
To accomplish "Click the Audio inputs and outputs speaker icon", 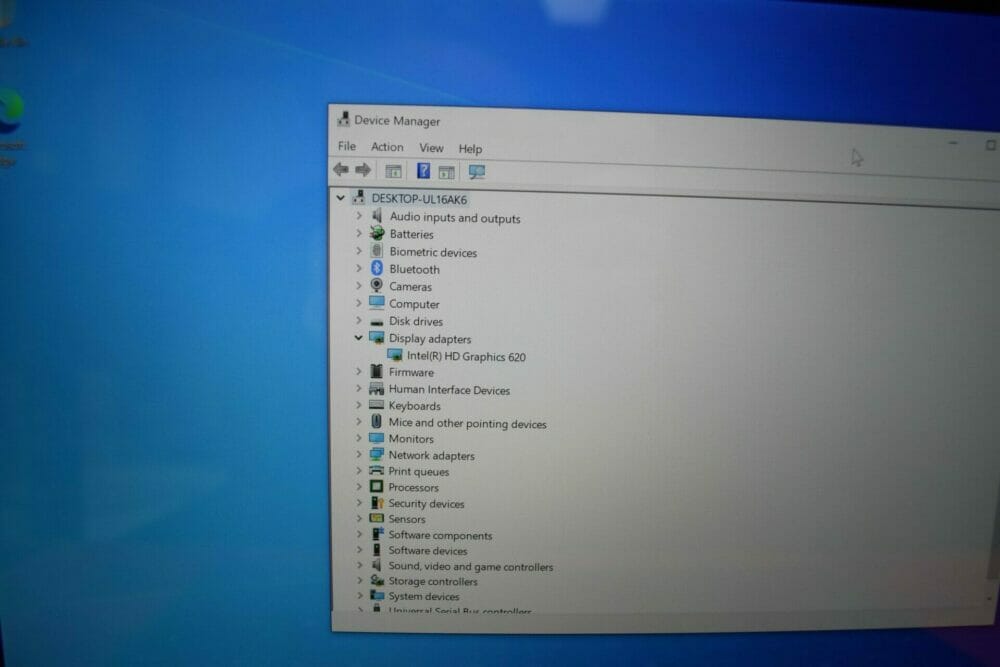I will [377, 216].
